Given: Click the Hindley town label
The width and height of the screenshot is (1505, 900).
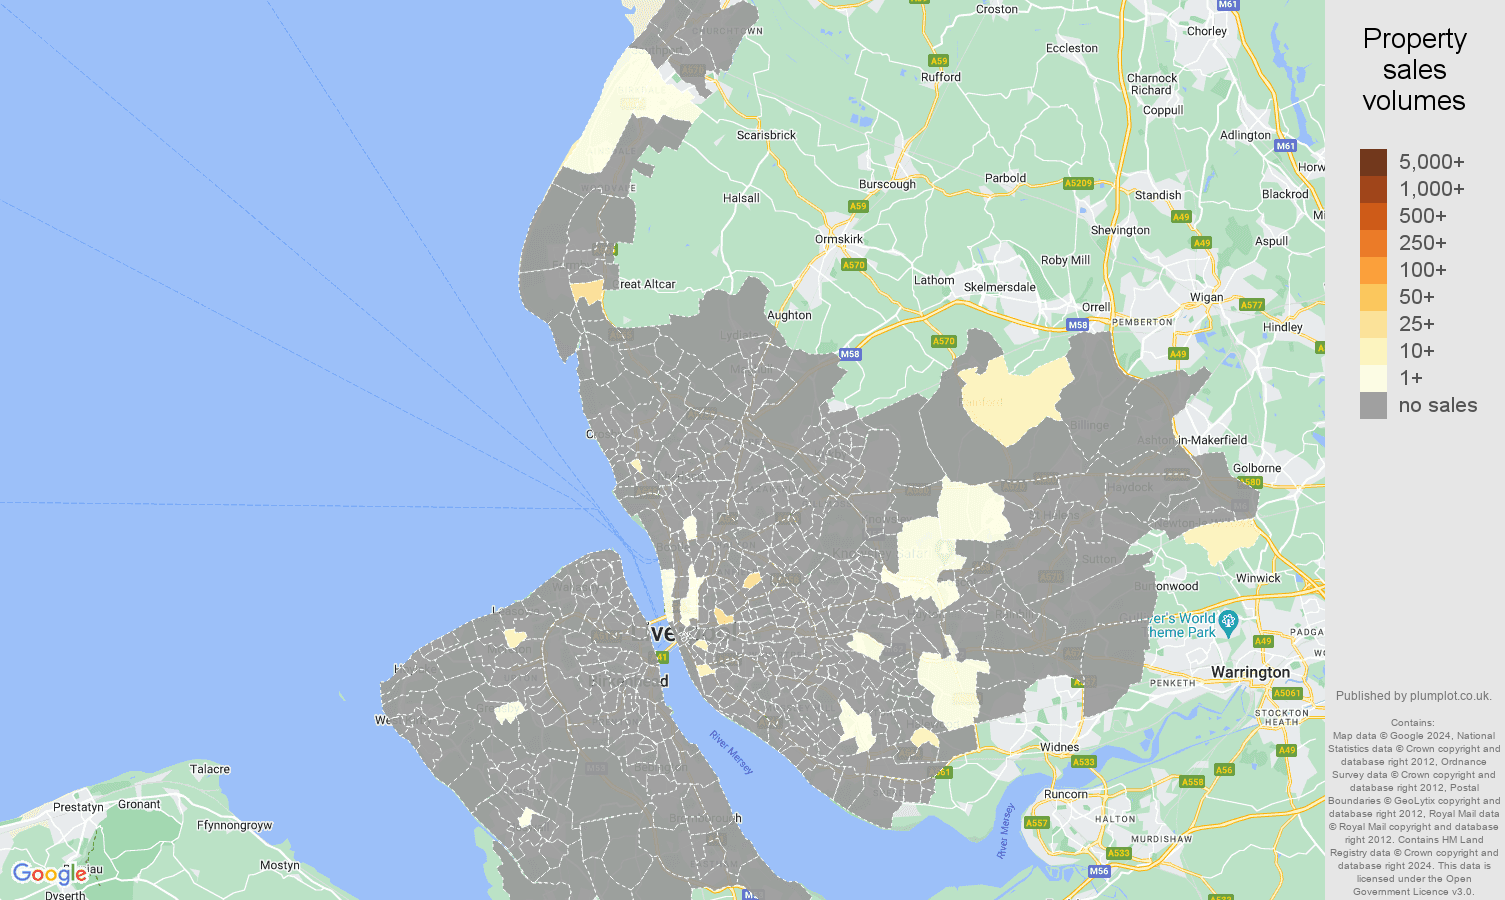Looking at the screenshot, I should [1282, 327].
